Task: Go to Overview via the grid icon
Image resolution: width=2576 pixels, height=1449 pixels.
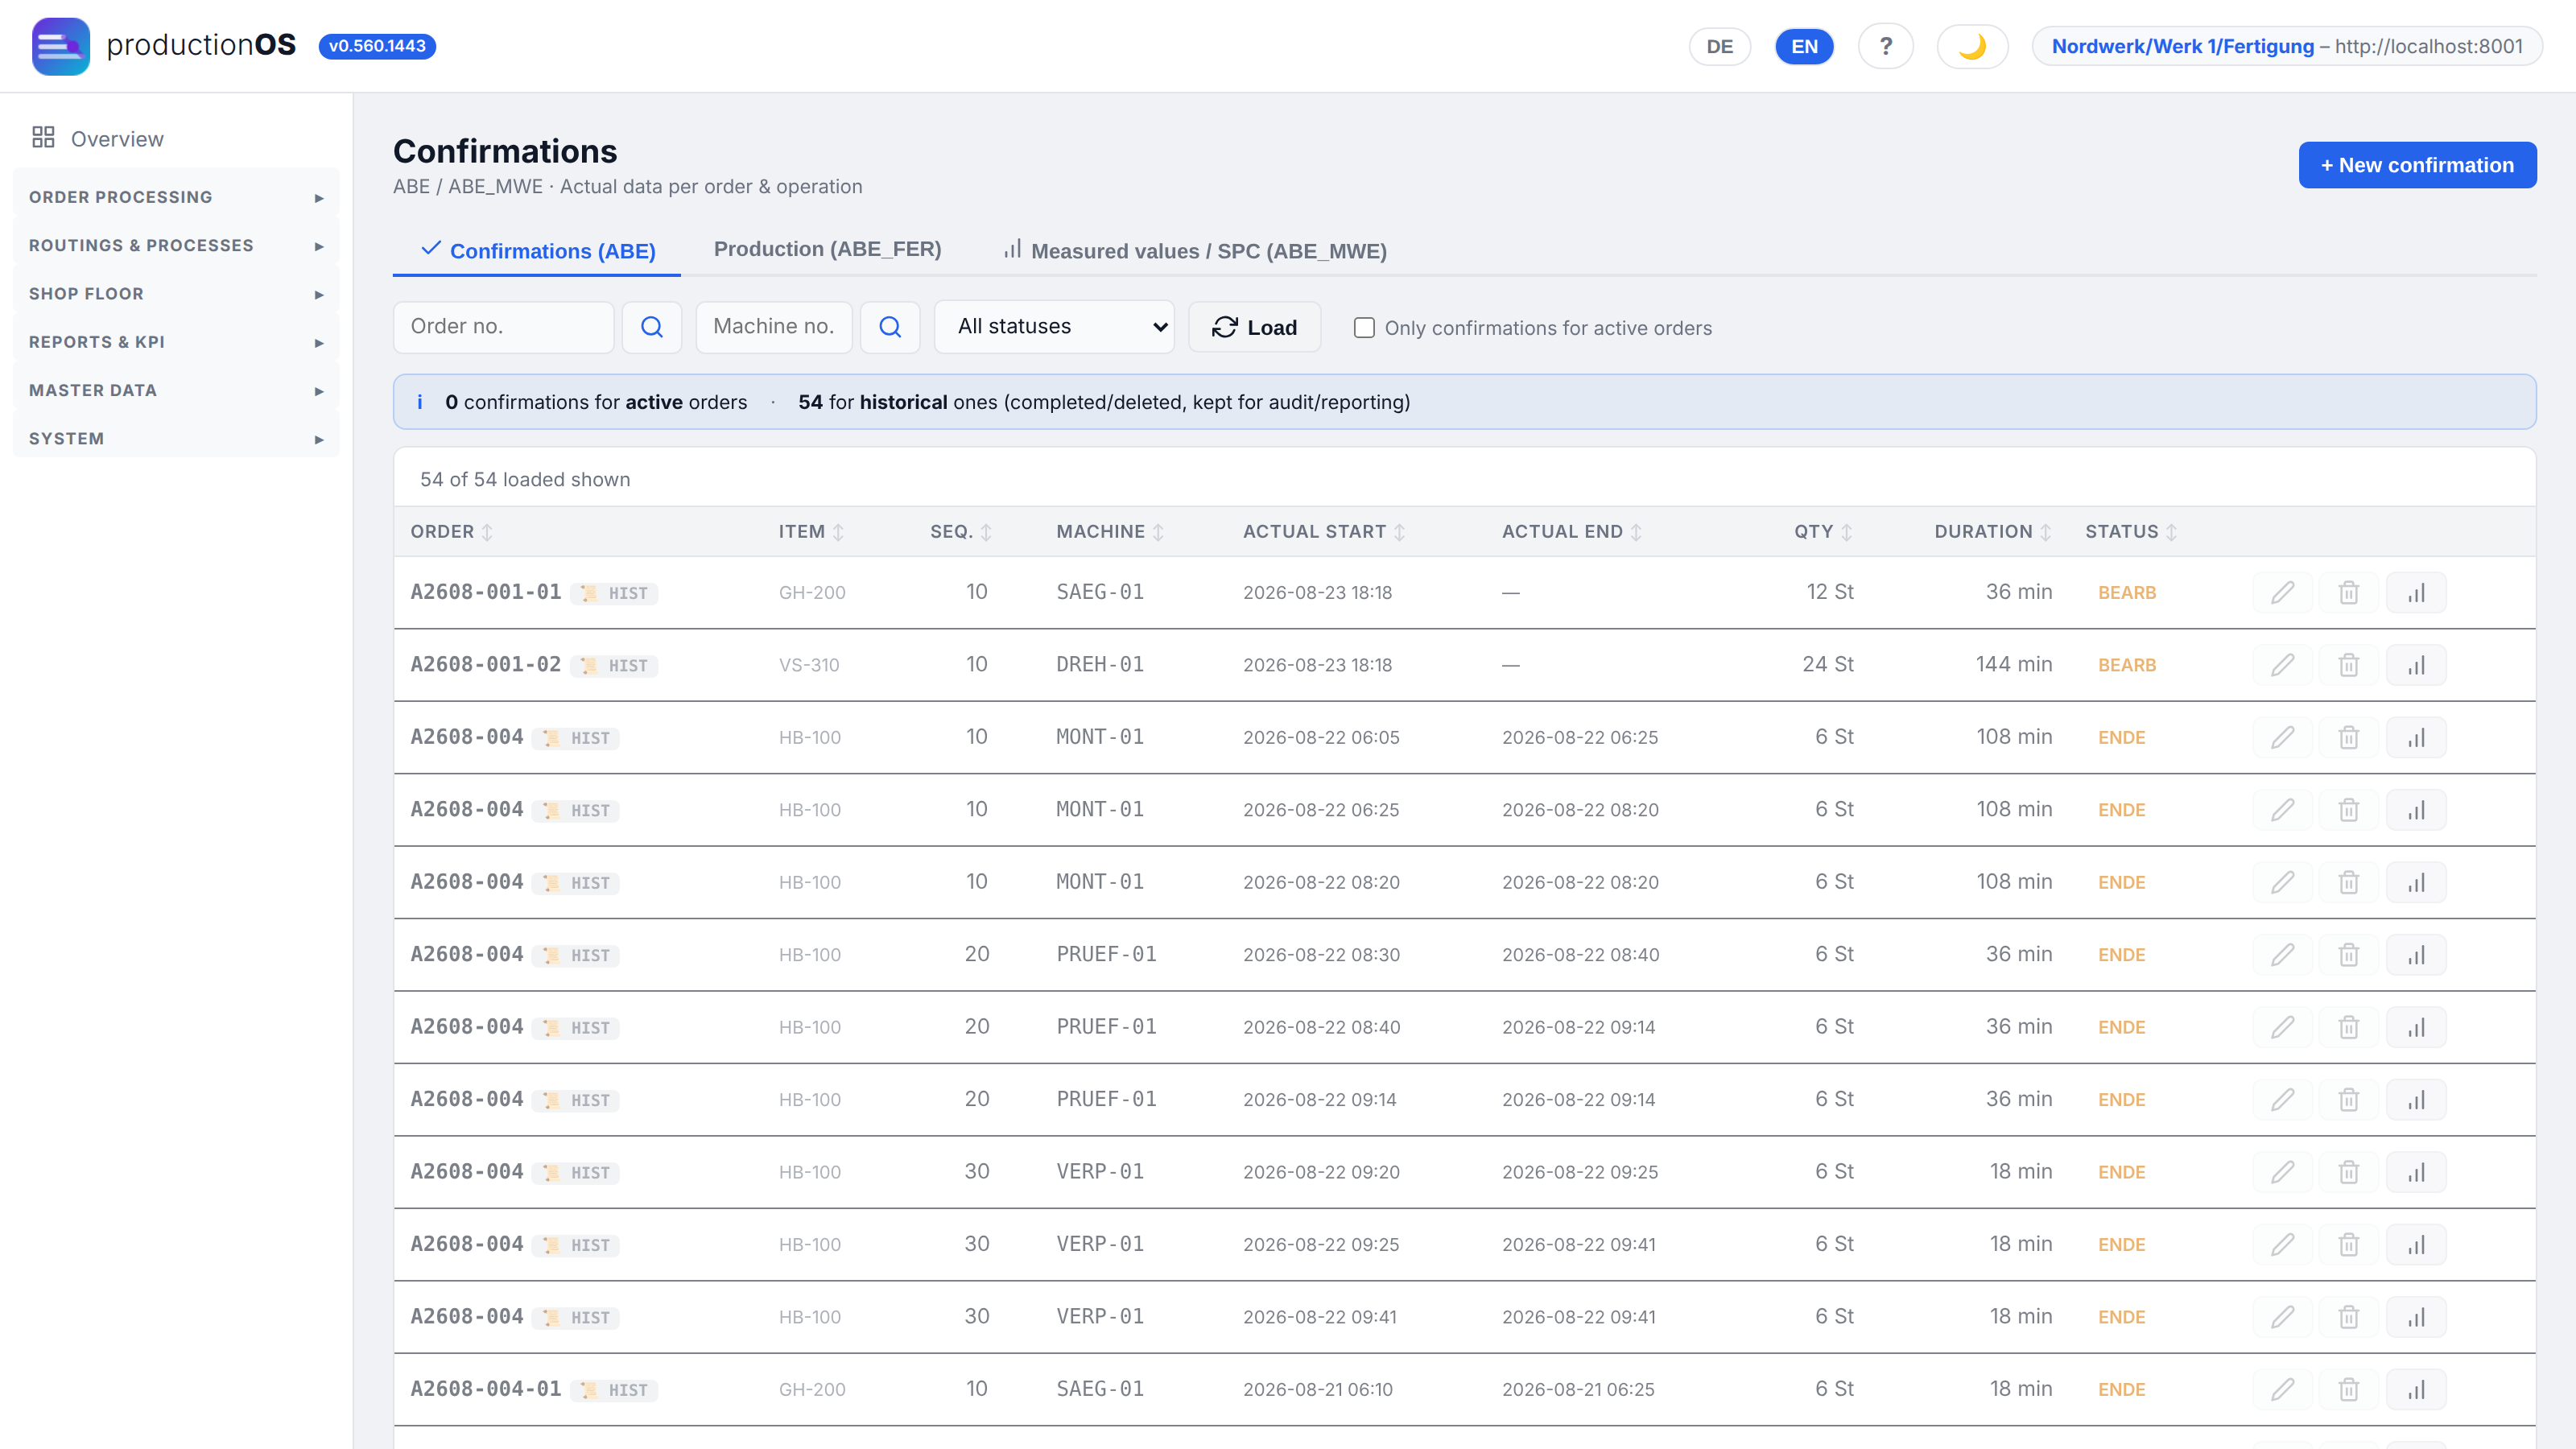Action: tap(43, 138)
